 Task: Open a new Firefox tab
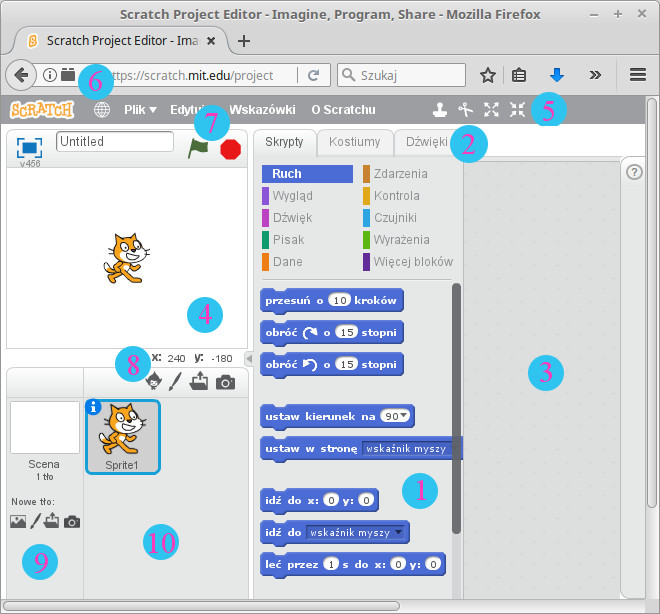[244, 41]
